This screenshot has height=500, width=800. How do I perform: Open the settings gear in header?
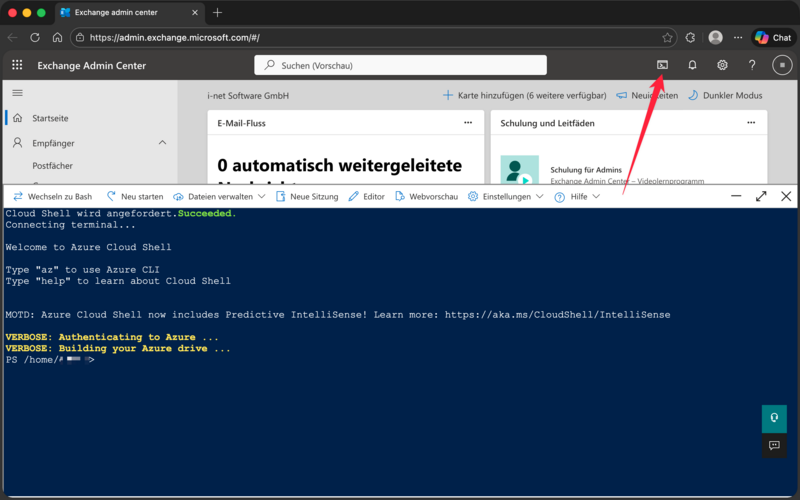[x=722, y=65]
